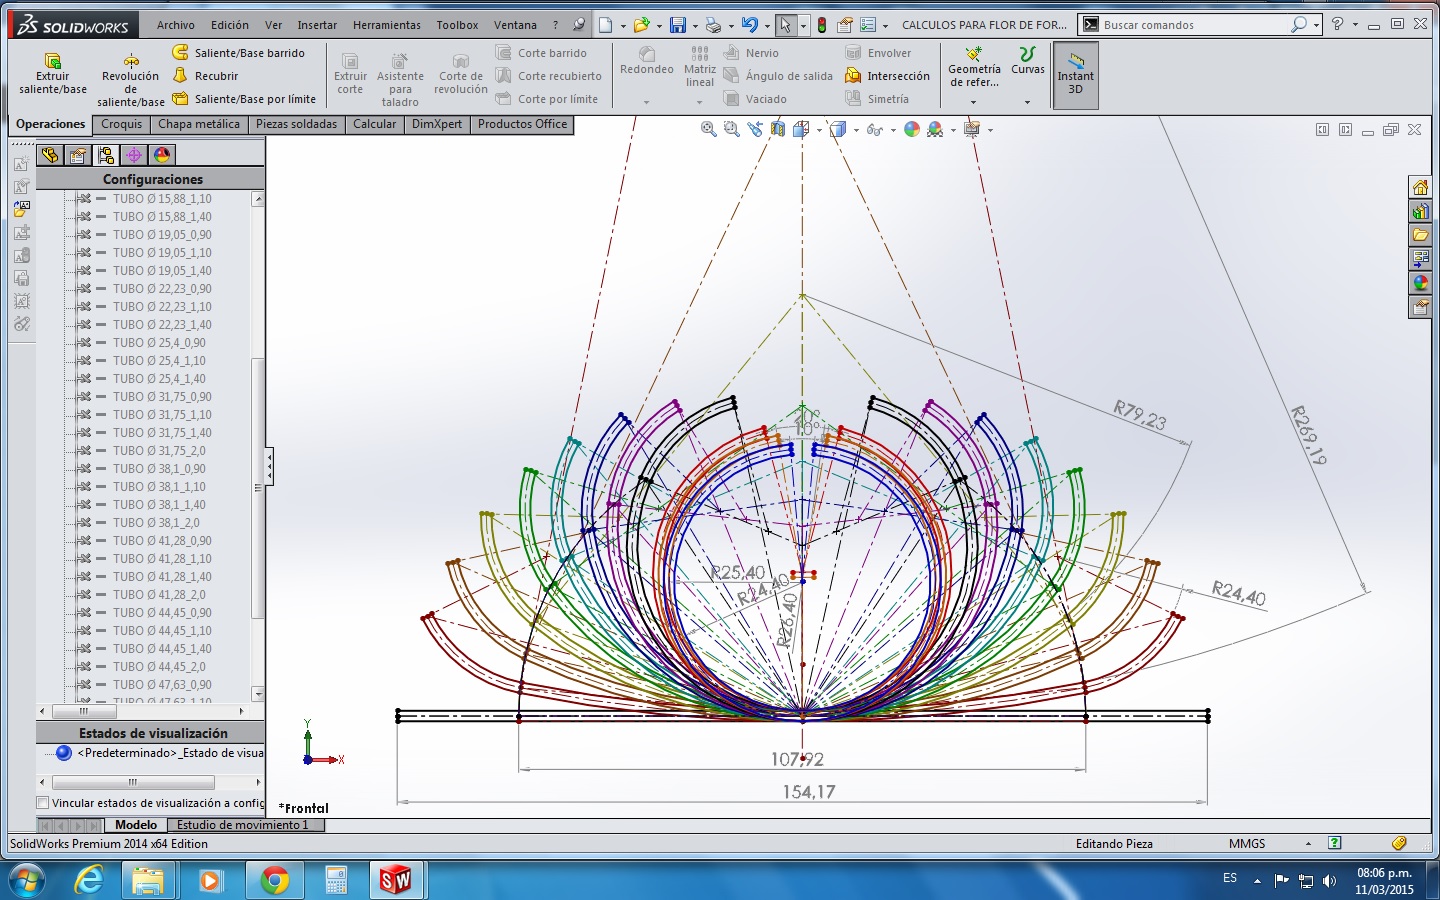Activate Revolución de saliente/base tool
The height and width of the screenshot is (900, 1440).
tap(131, 80)
